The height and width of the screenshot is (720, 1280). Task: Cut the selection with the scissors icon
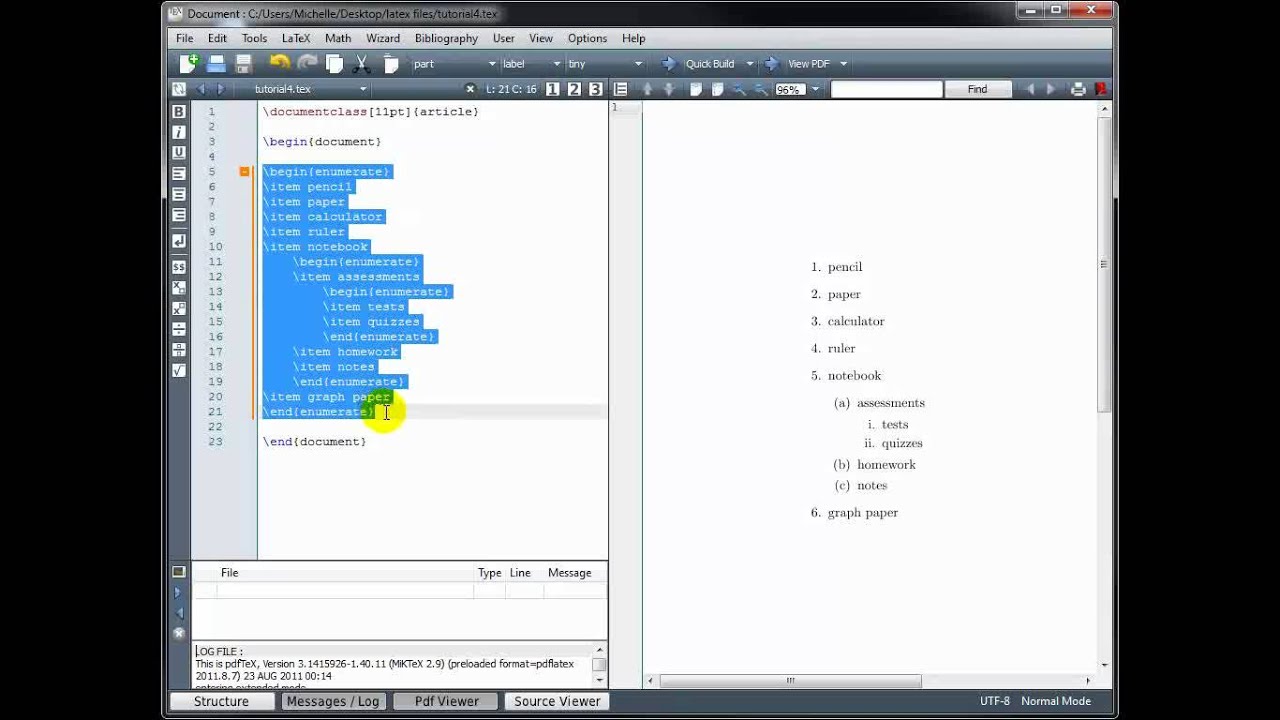click(362, 64)
